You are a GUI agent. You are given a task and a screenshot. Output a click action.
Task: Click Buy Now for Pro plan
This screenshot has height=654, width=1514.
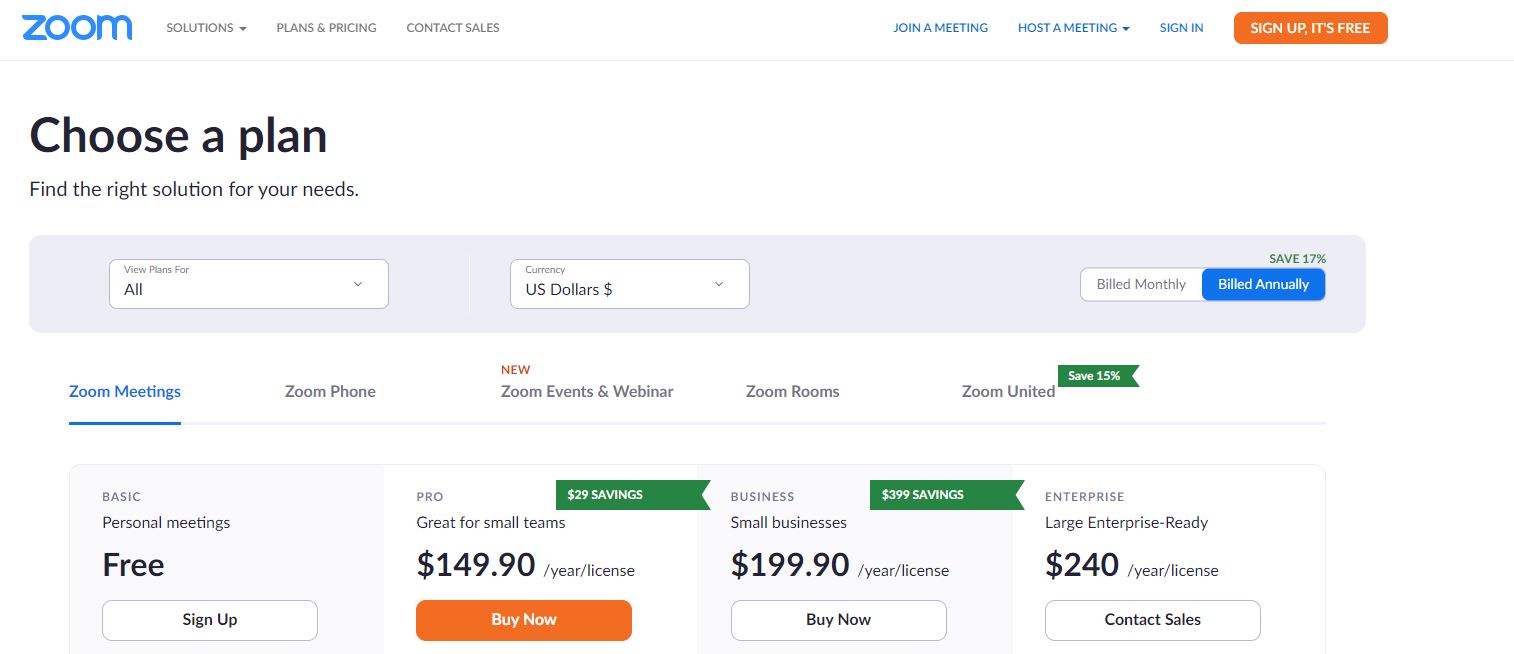click(524, 620)
